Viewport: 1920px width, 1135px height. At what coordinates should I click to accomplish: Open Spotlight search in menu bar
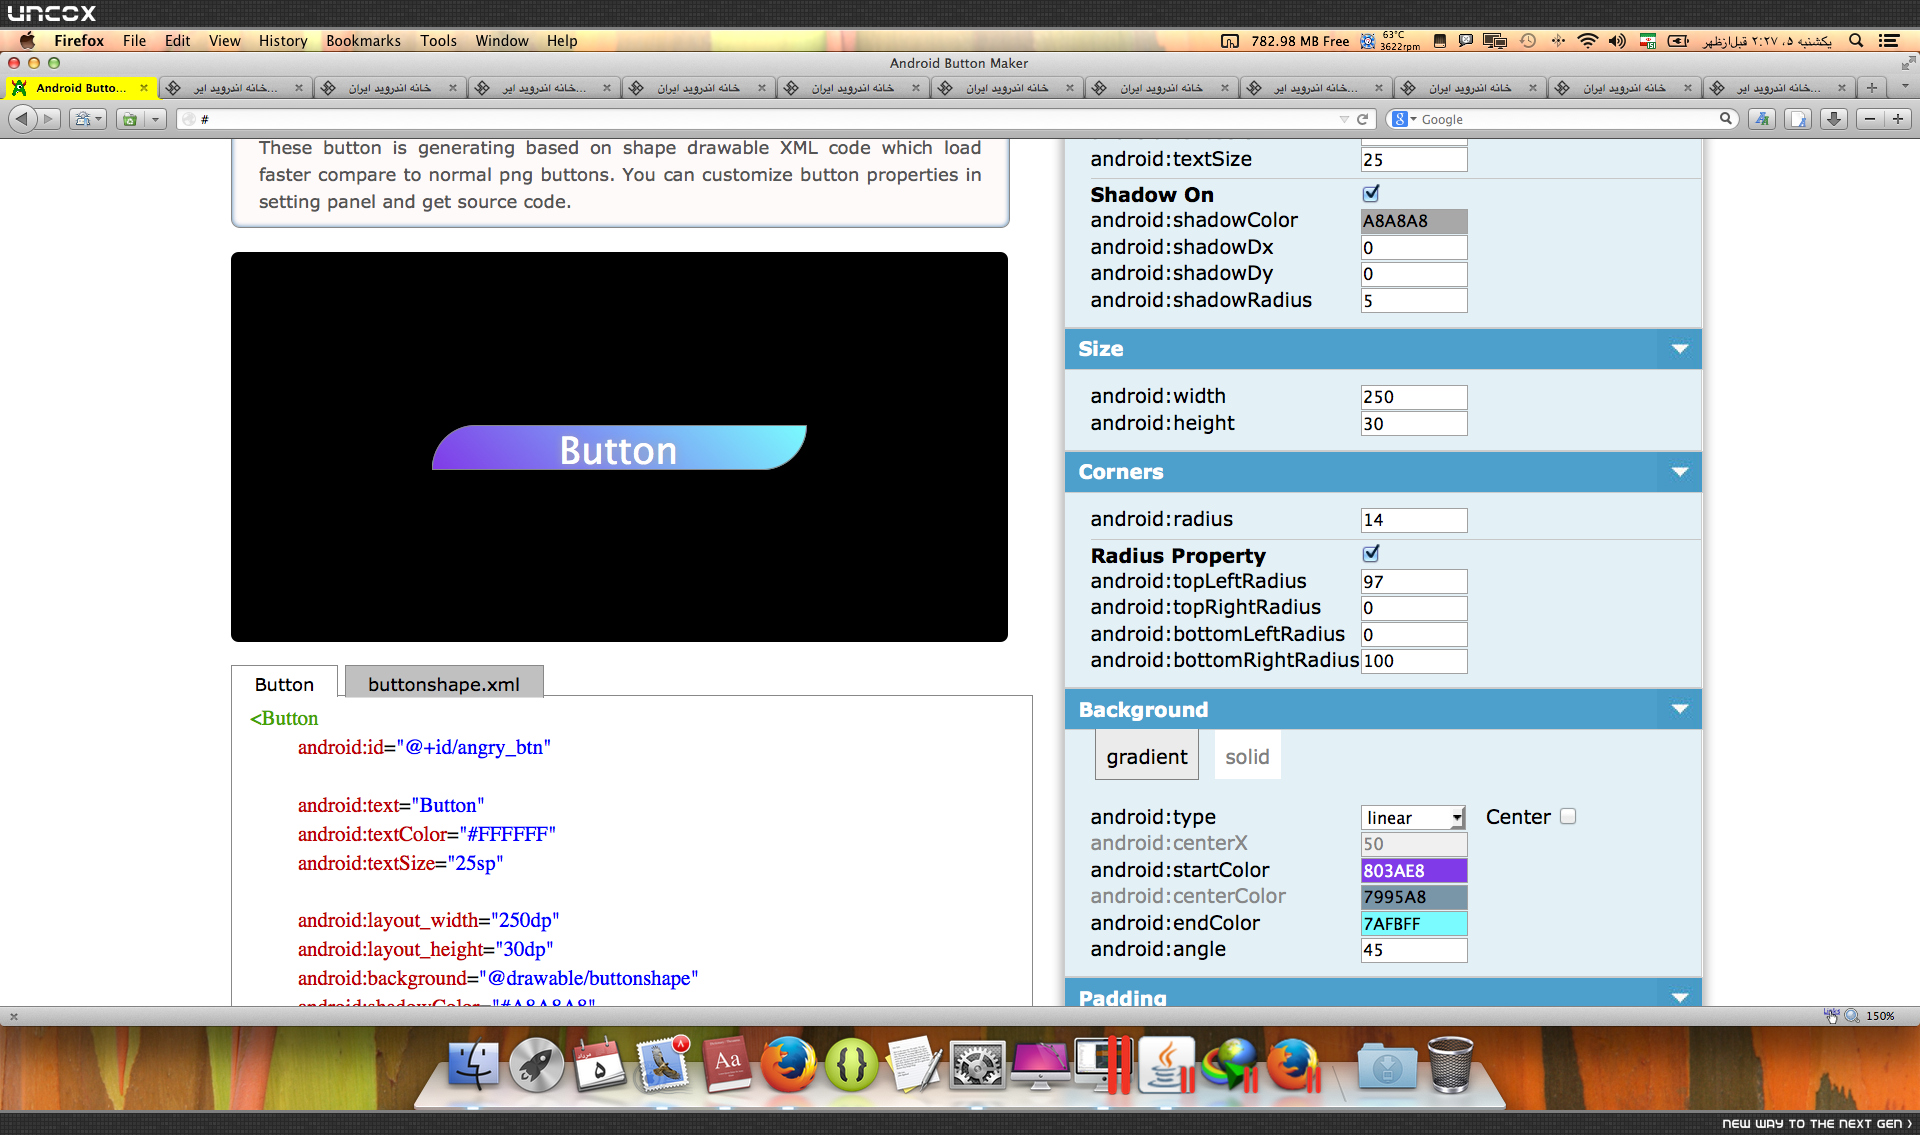[x=1856, y=41]
